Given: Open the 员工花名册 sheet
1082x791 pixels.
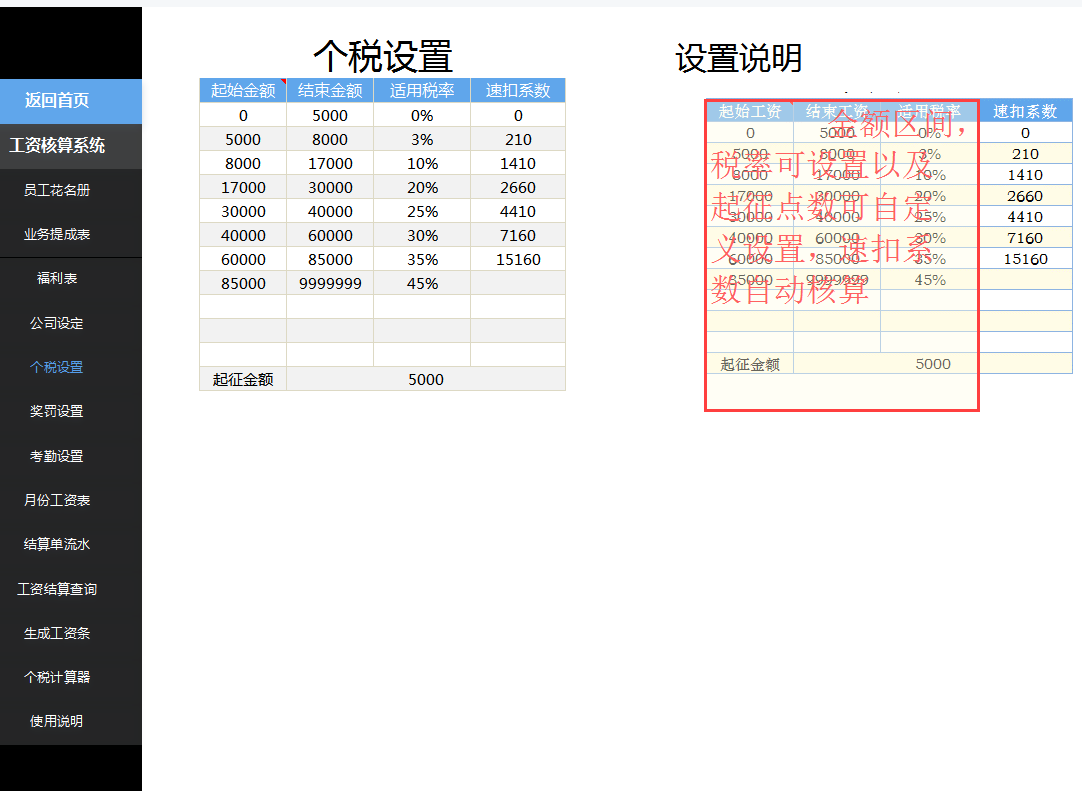Looking at the screenshot, I should click(x=55, y=189).
